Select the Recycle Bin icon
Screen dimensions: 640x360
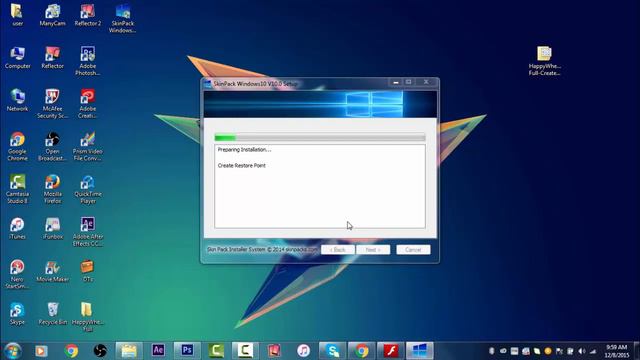pos(52,313)
